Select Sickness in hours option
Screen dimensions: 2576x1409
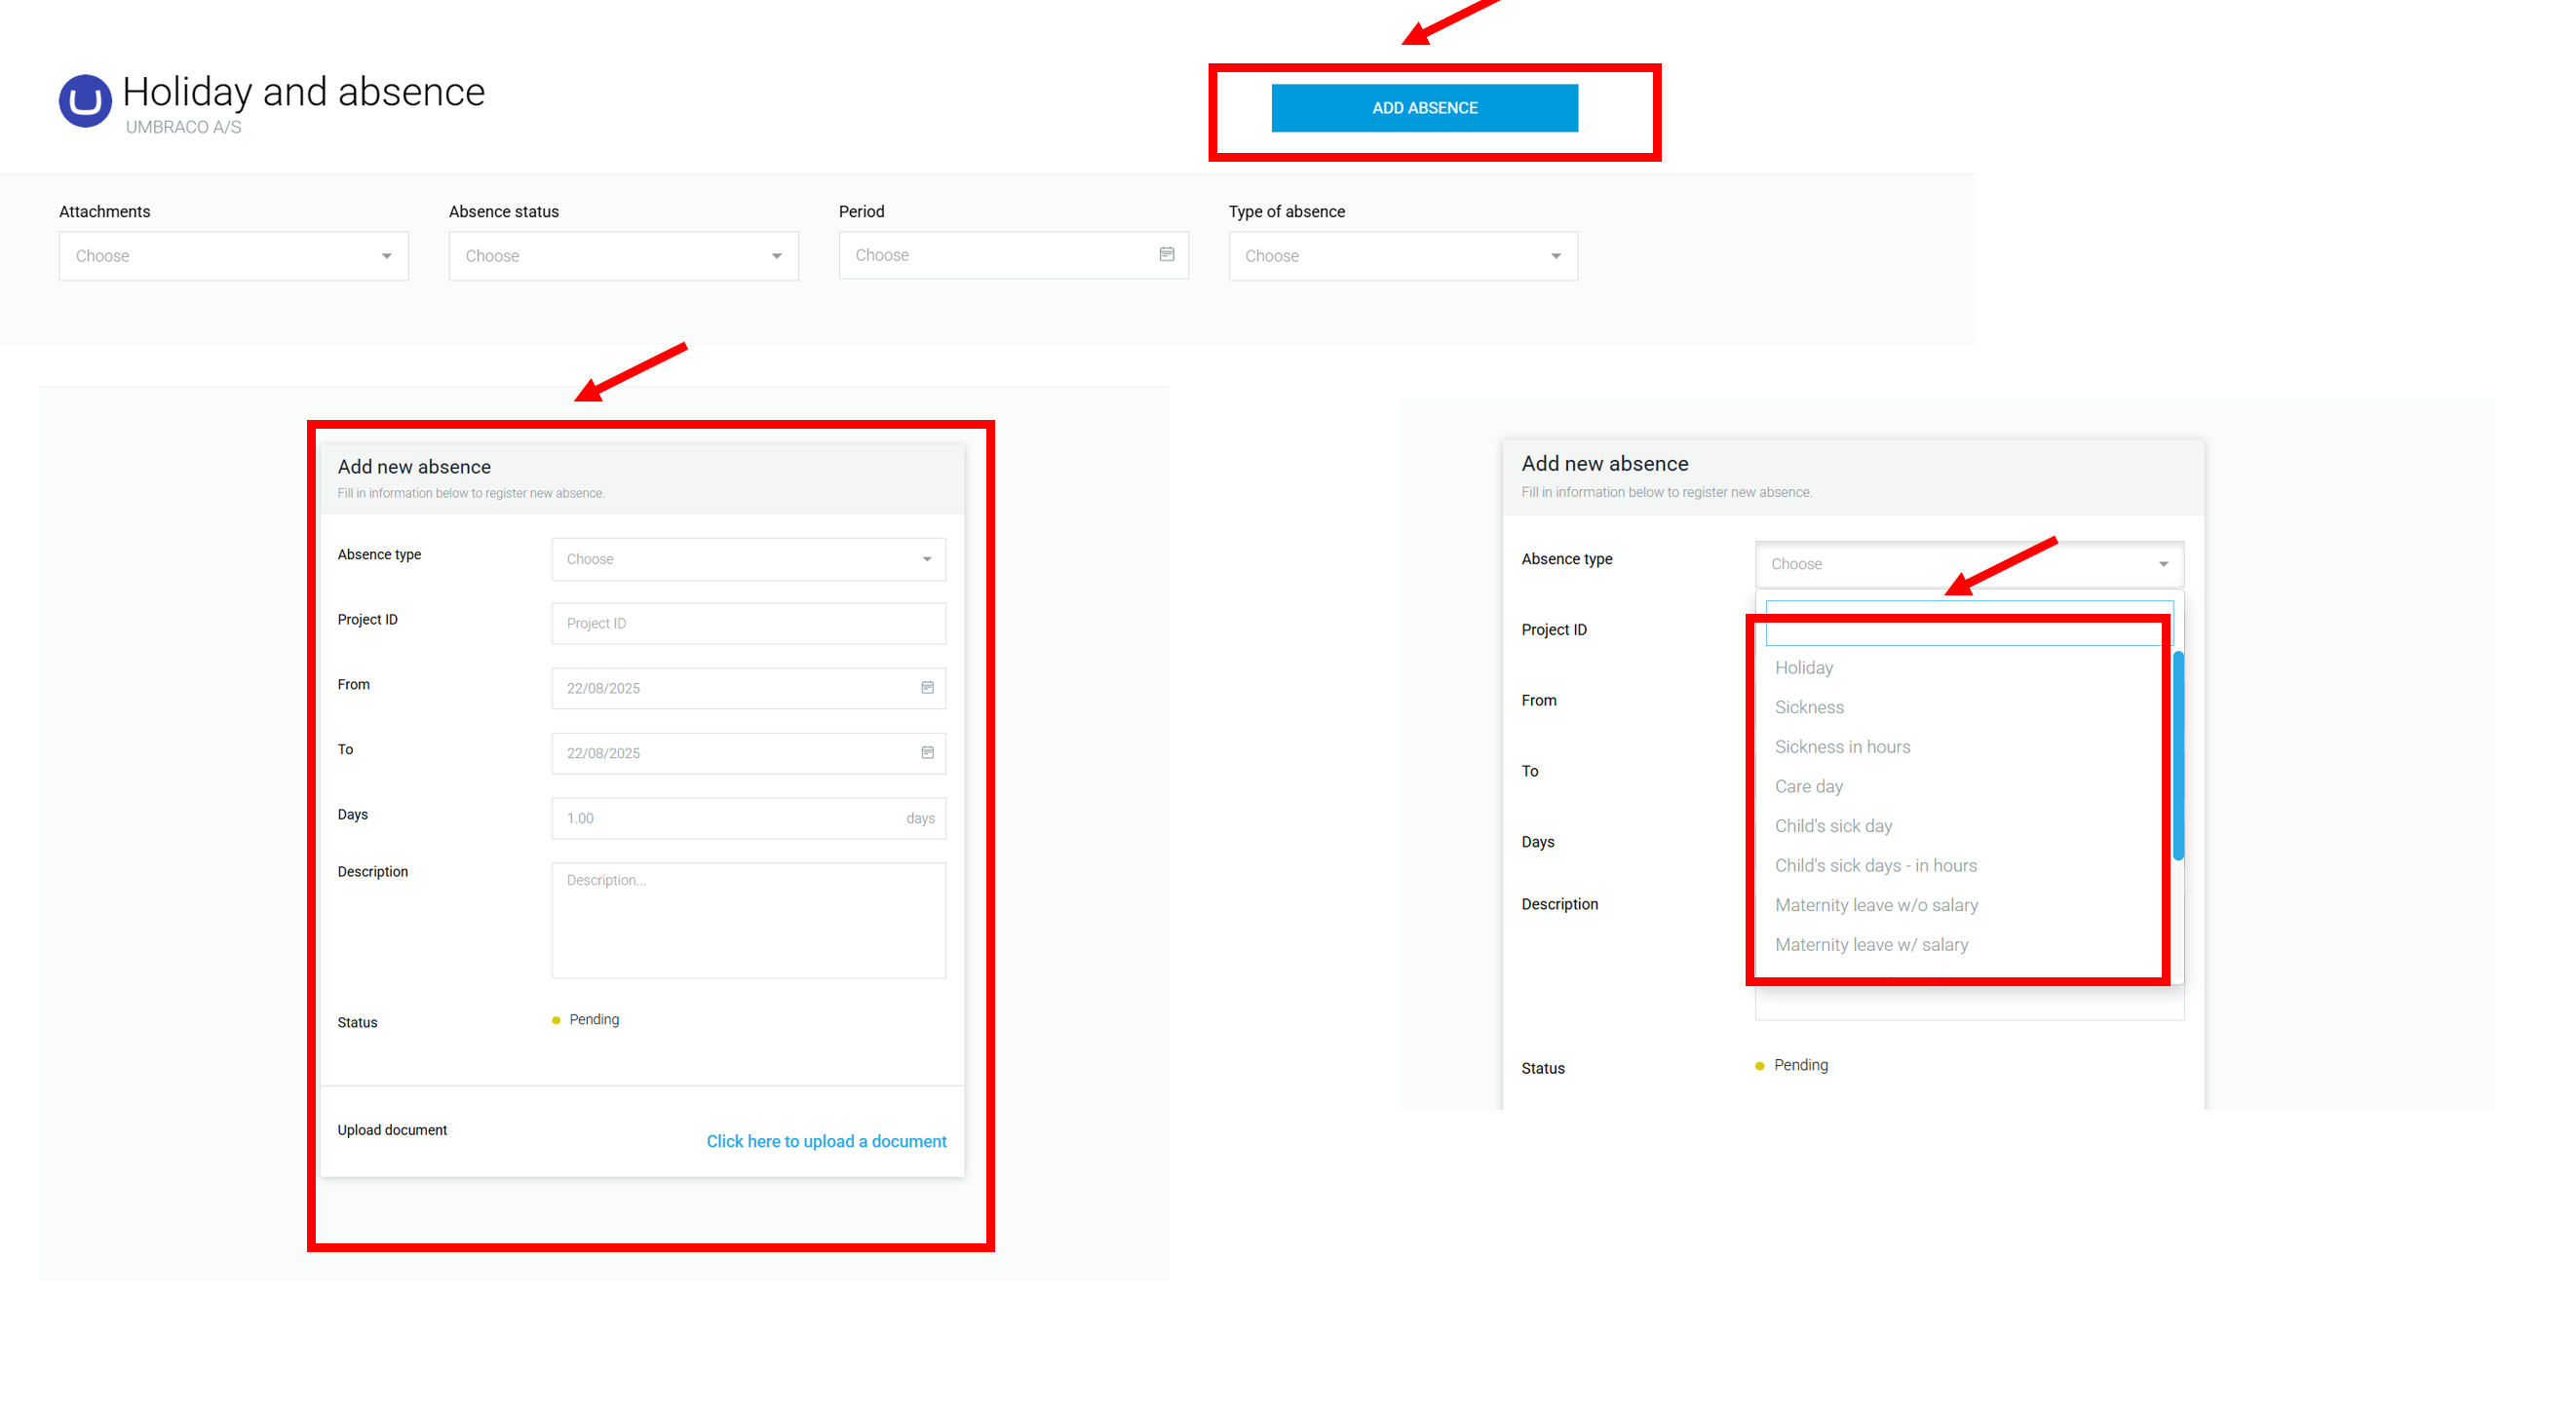pyautogui.click(x=1841, y=746)
